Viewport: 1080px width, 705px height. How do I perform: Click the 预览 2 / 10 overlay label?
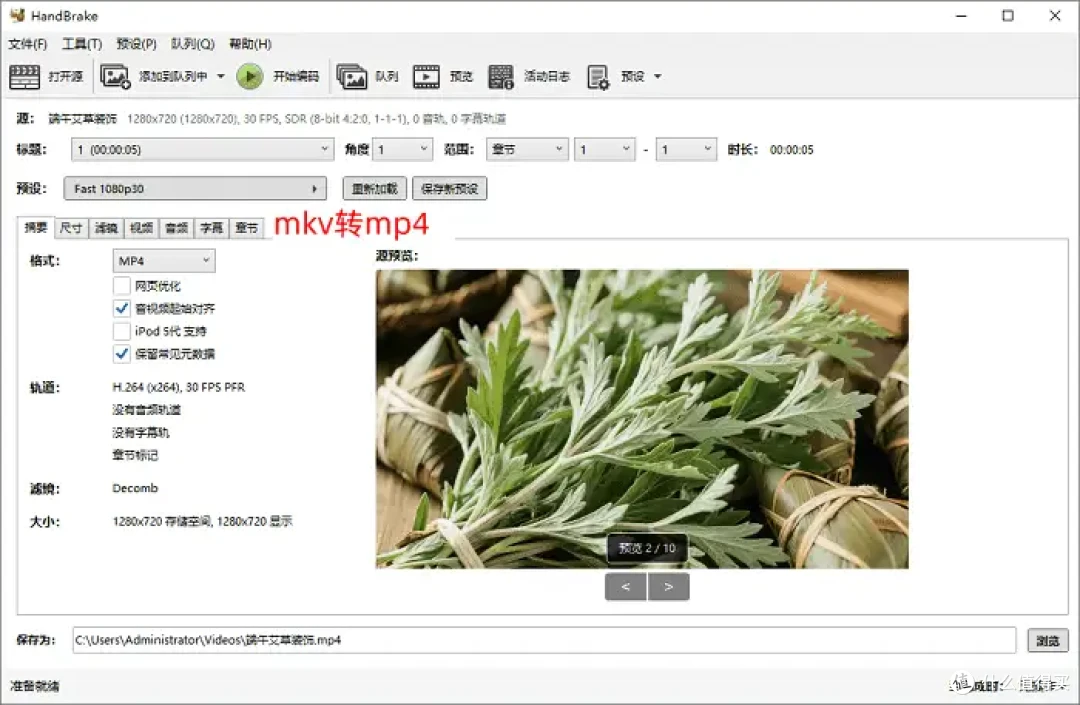click(x=647, y=548)
